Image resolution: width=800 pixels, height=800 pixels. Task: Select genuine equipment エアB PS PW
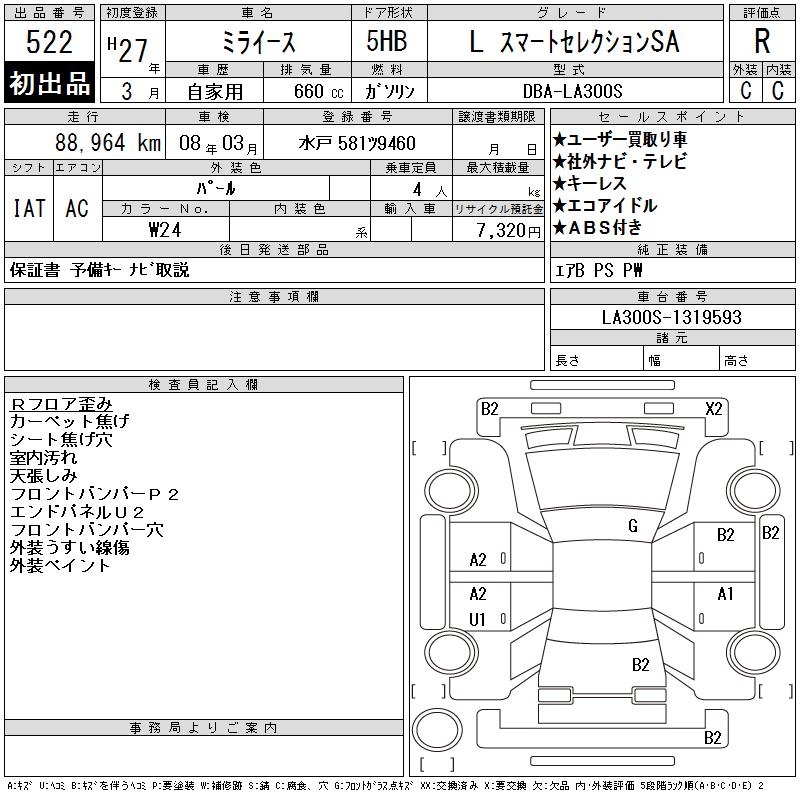[x=599, y=270]
